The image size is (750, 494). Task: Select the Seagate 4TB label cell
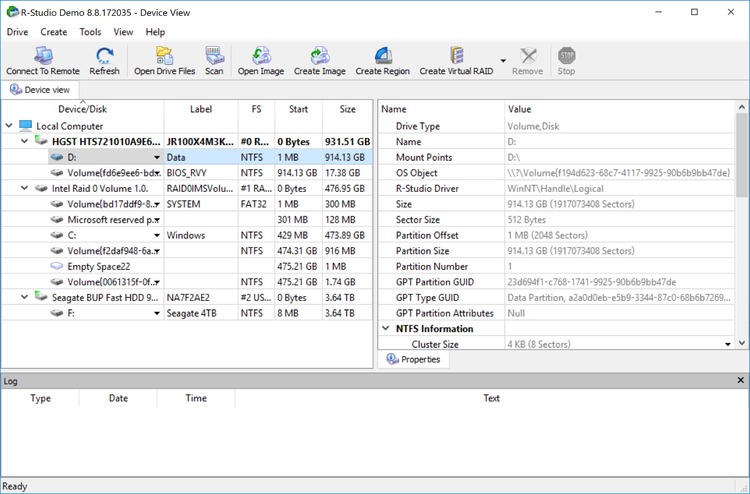[x=201, y=313]
